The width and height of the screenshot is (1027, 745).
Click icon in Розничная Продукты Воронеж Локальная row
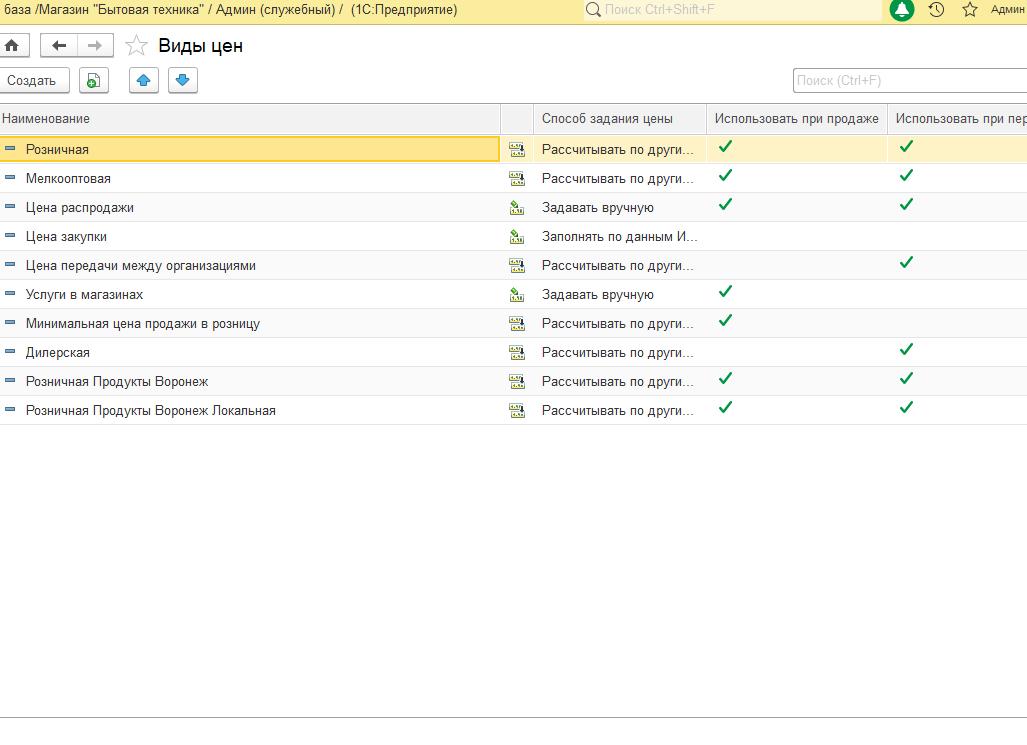[517, 411]
